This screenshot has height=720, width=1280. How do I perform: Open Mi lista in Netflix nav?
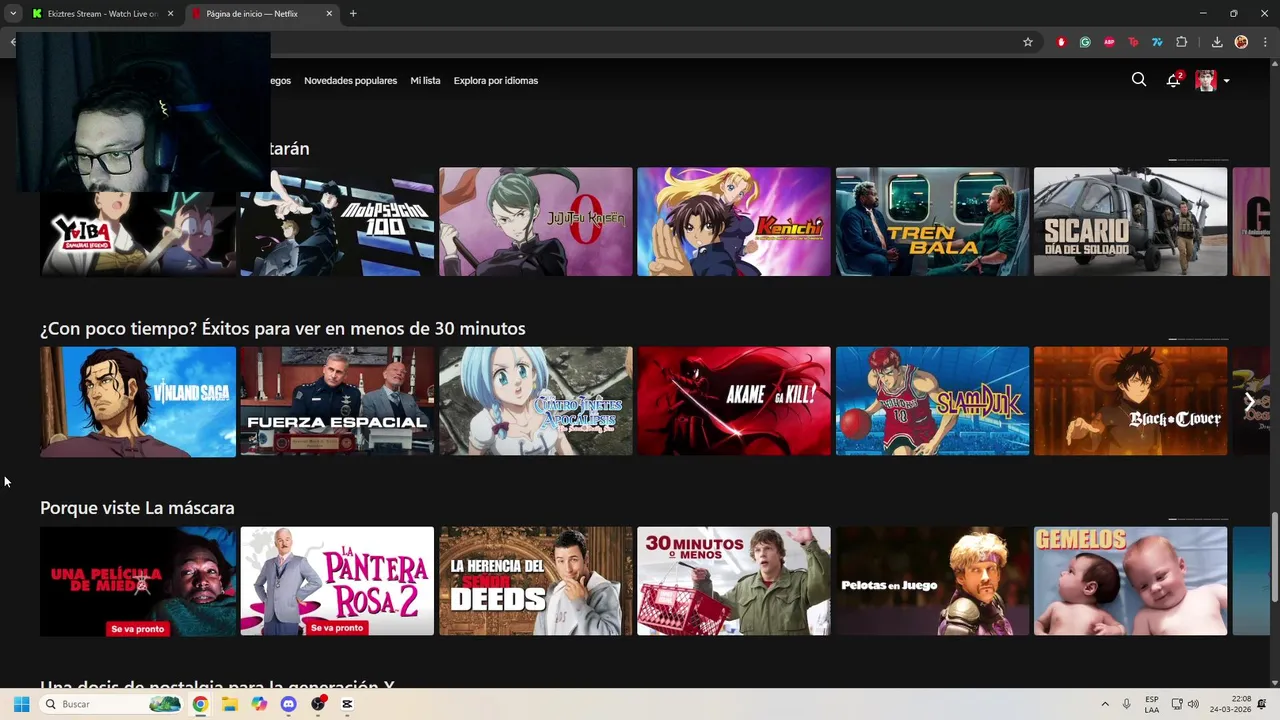pos(425,81)
